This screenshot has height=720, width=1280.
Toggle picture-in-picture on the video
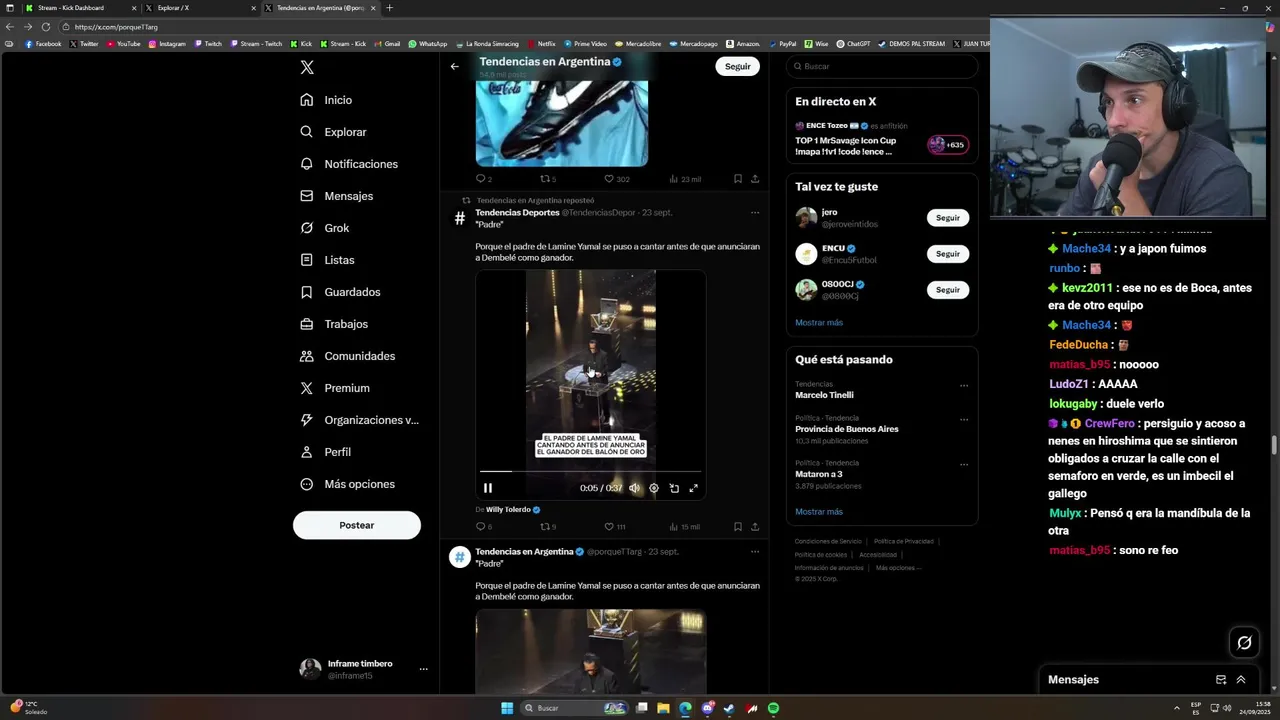[674, 488]
